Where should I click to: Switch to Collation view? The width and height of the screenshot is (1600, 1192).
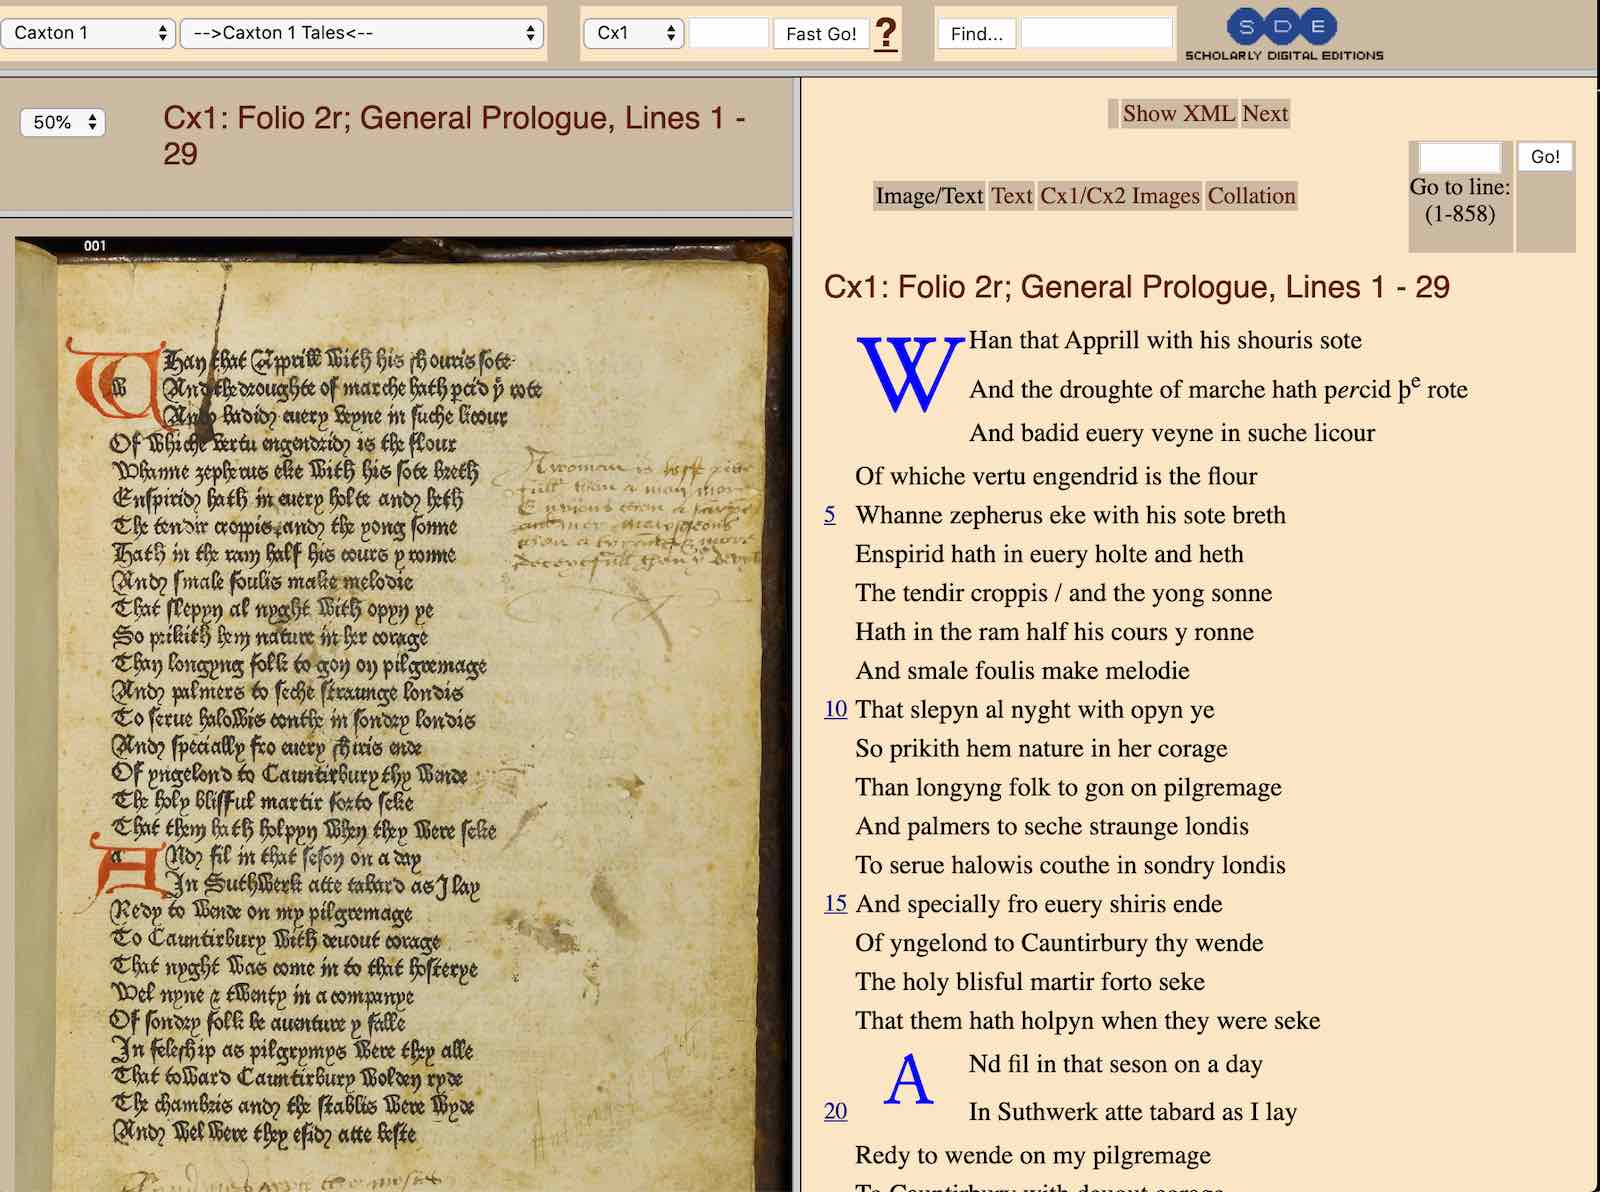(1251, 196)
